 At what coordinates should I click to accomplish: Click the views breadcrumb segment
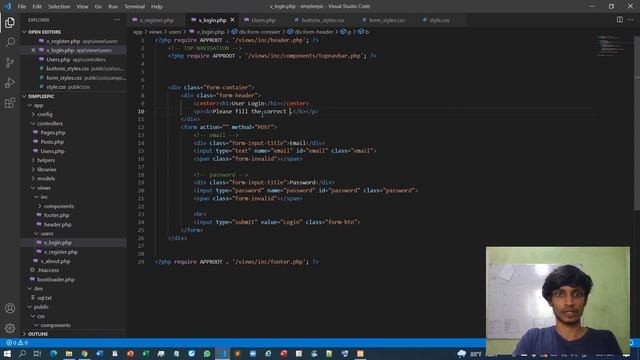[x=155, y=32]
